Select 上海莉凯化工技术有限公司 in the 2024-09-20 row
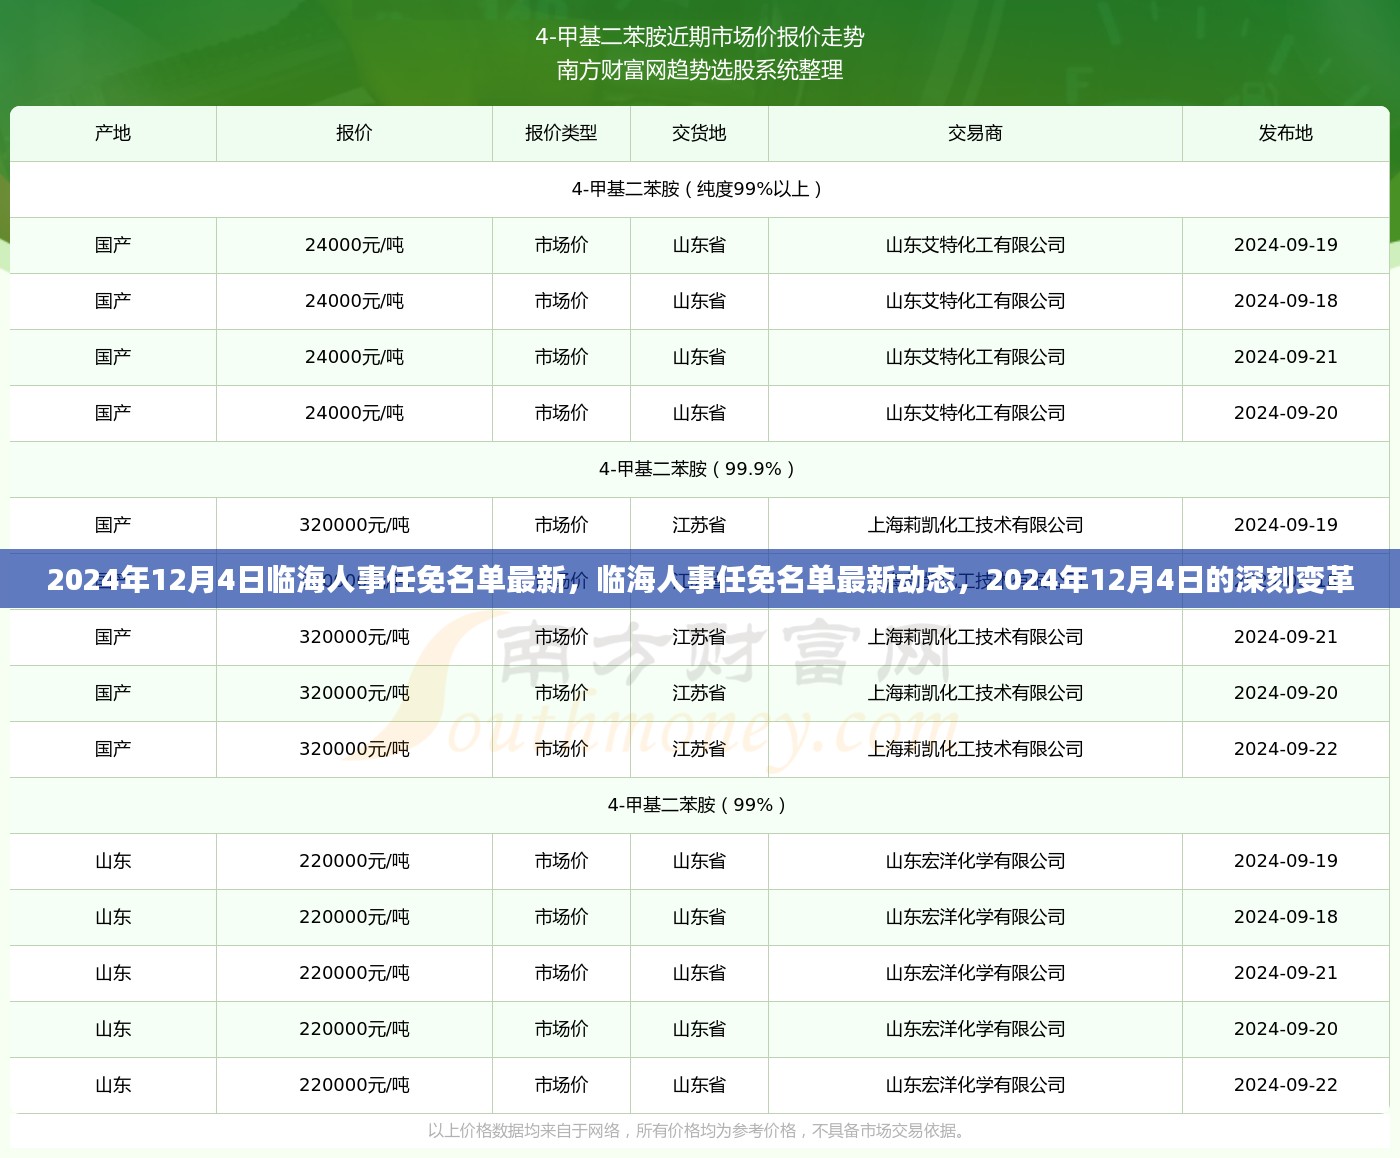Viewport: 1400px width, 1158px height. (x=975, y=693)
